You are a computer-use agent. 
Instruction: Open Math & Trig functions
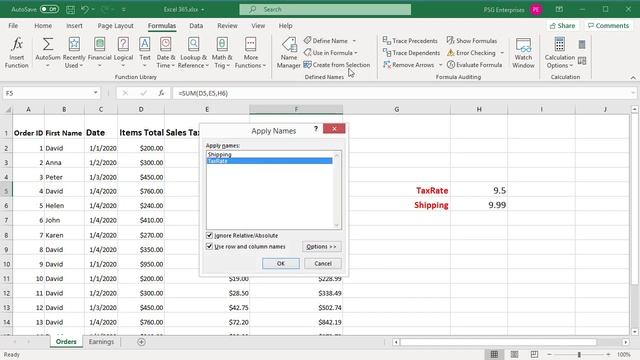(x=222, y=52)
